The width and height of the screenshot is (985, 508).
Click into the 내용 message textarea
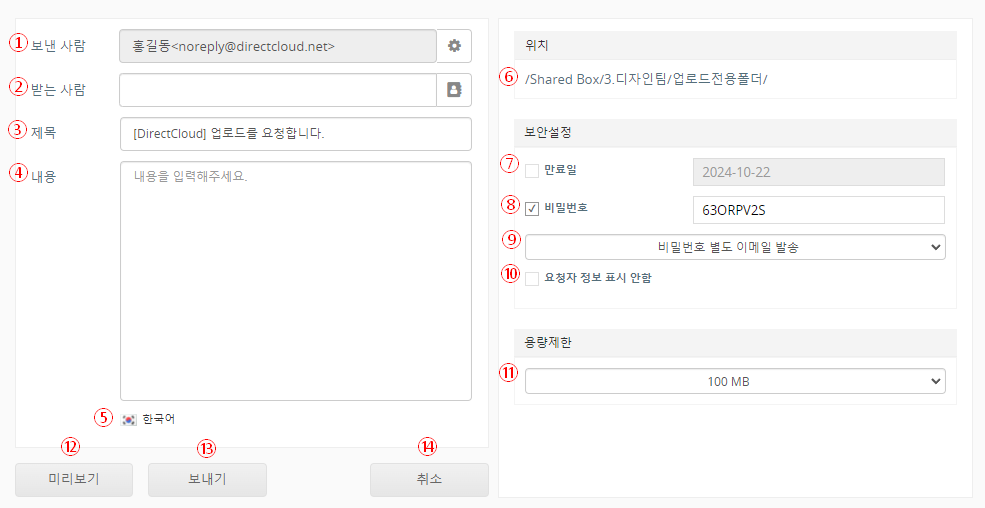tap(295, 280)
